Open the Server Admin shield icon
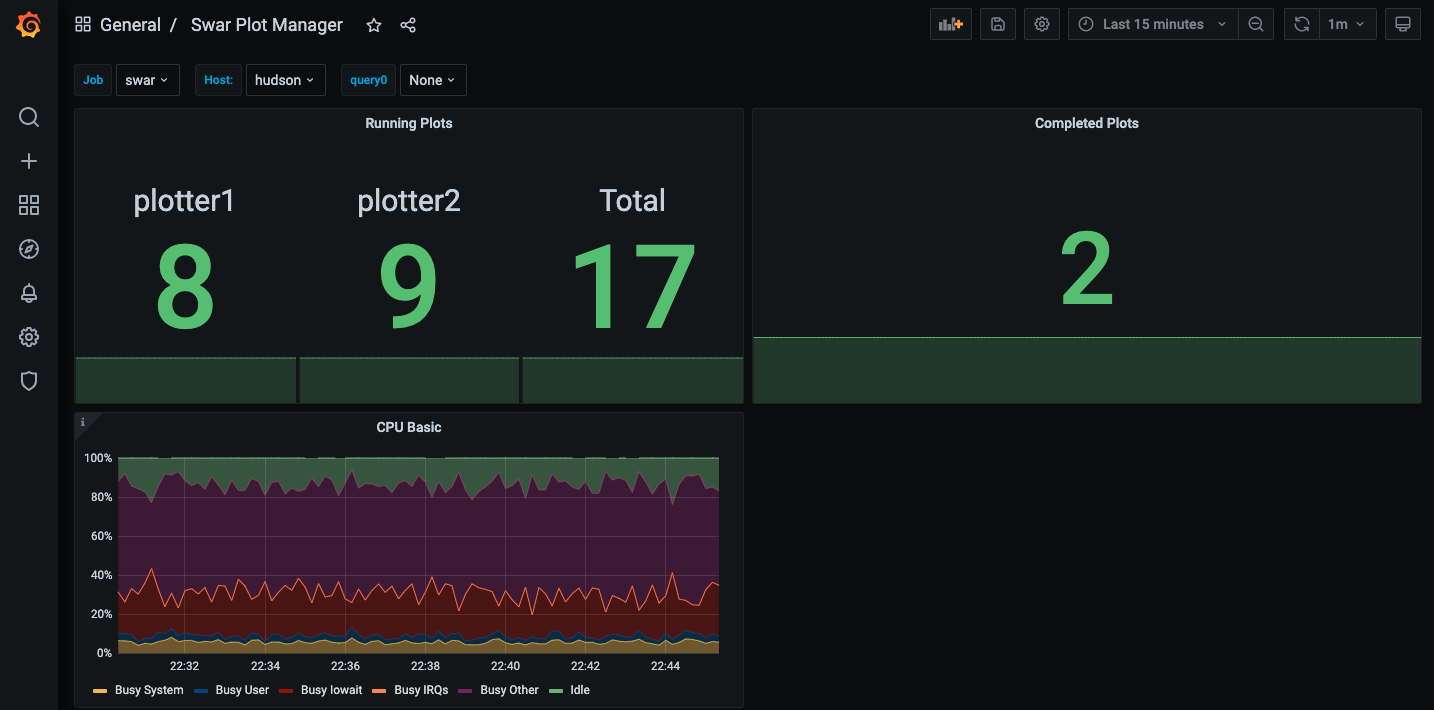This screenshot has height=710, width=1434. [29, 381]
